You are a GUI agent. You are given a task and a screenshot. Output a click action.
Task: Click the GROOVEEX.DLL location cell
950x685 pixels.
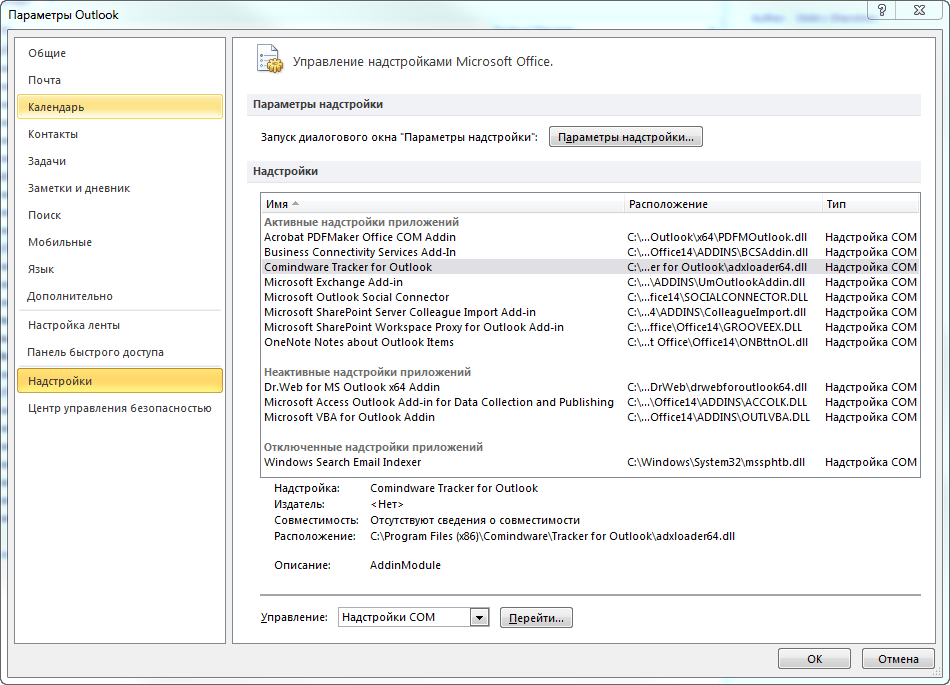(714, 327)
